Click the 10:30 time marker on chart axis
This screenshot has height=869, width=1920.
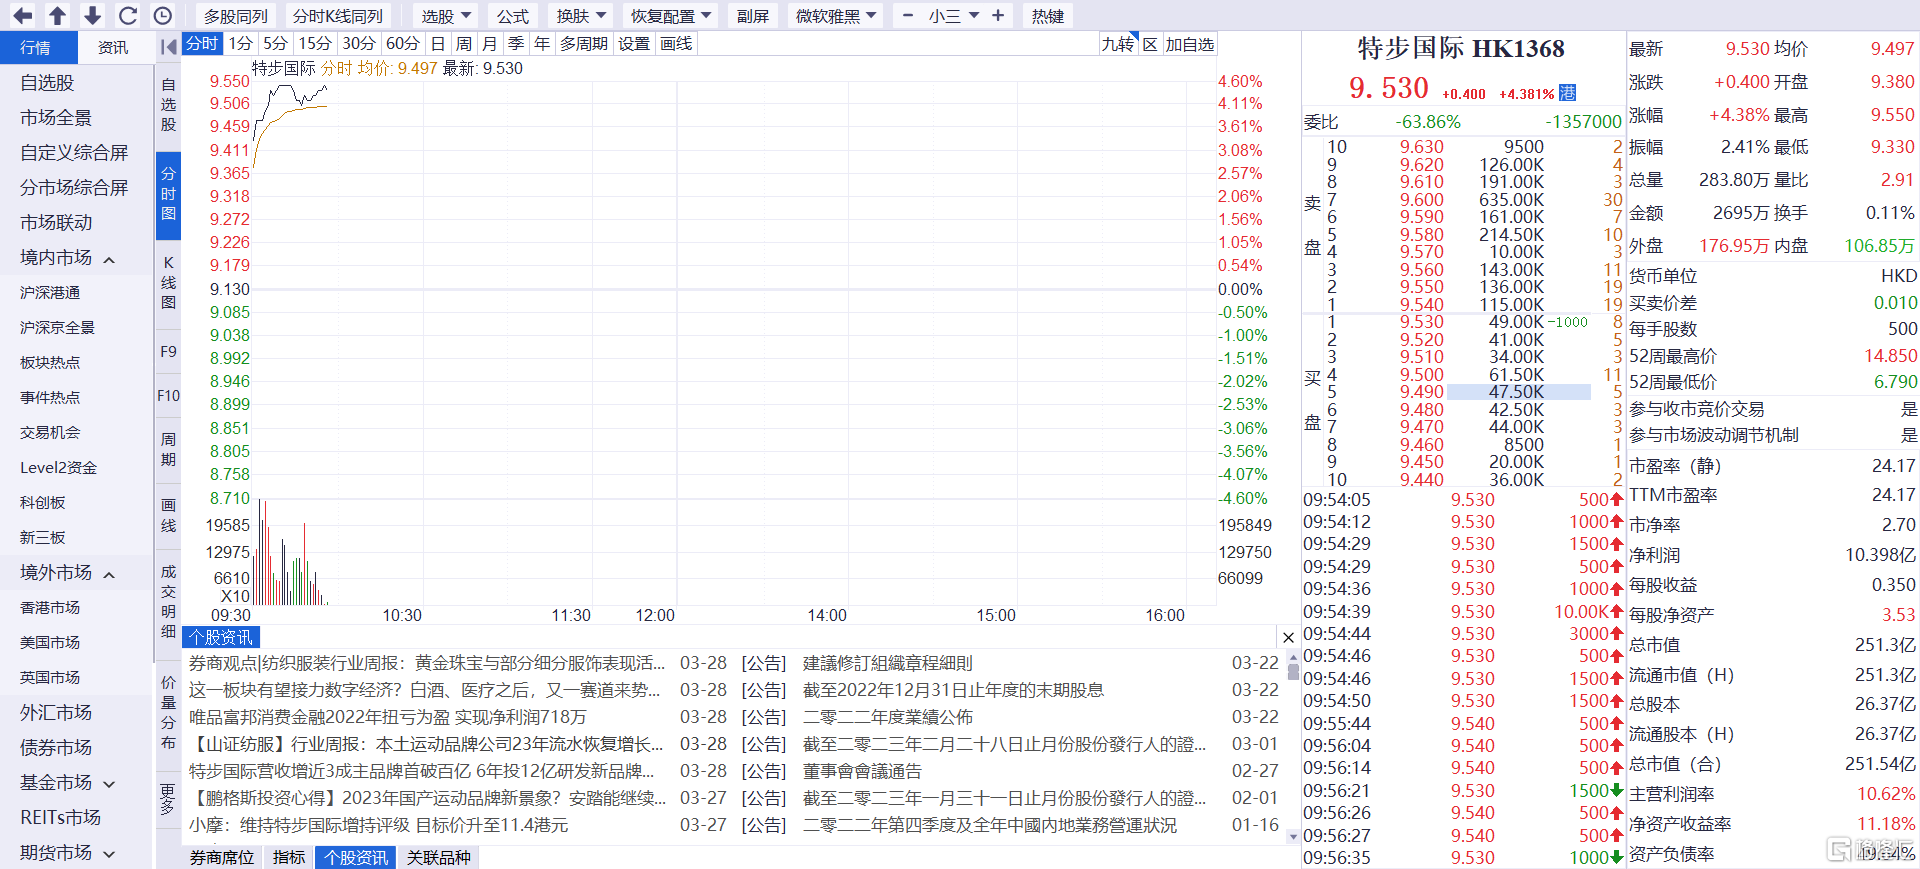(402, 615)
